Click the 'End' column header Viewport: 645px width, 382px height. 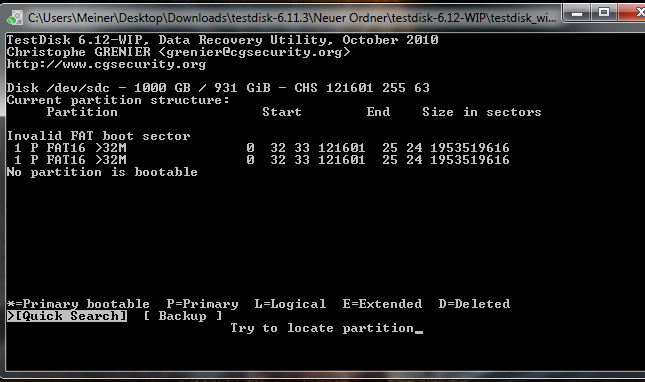click(x=378, y=112)
